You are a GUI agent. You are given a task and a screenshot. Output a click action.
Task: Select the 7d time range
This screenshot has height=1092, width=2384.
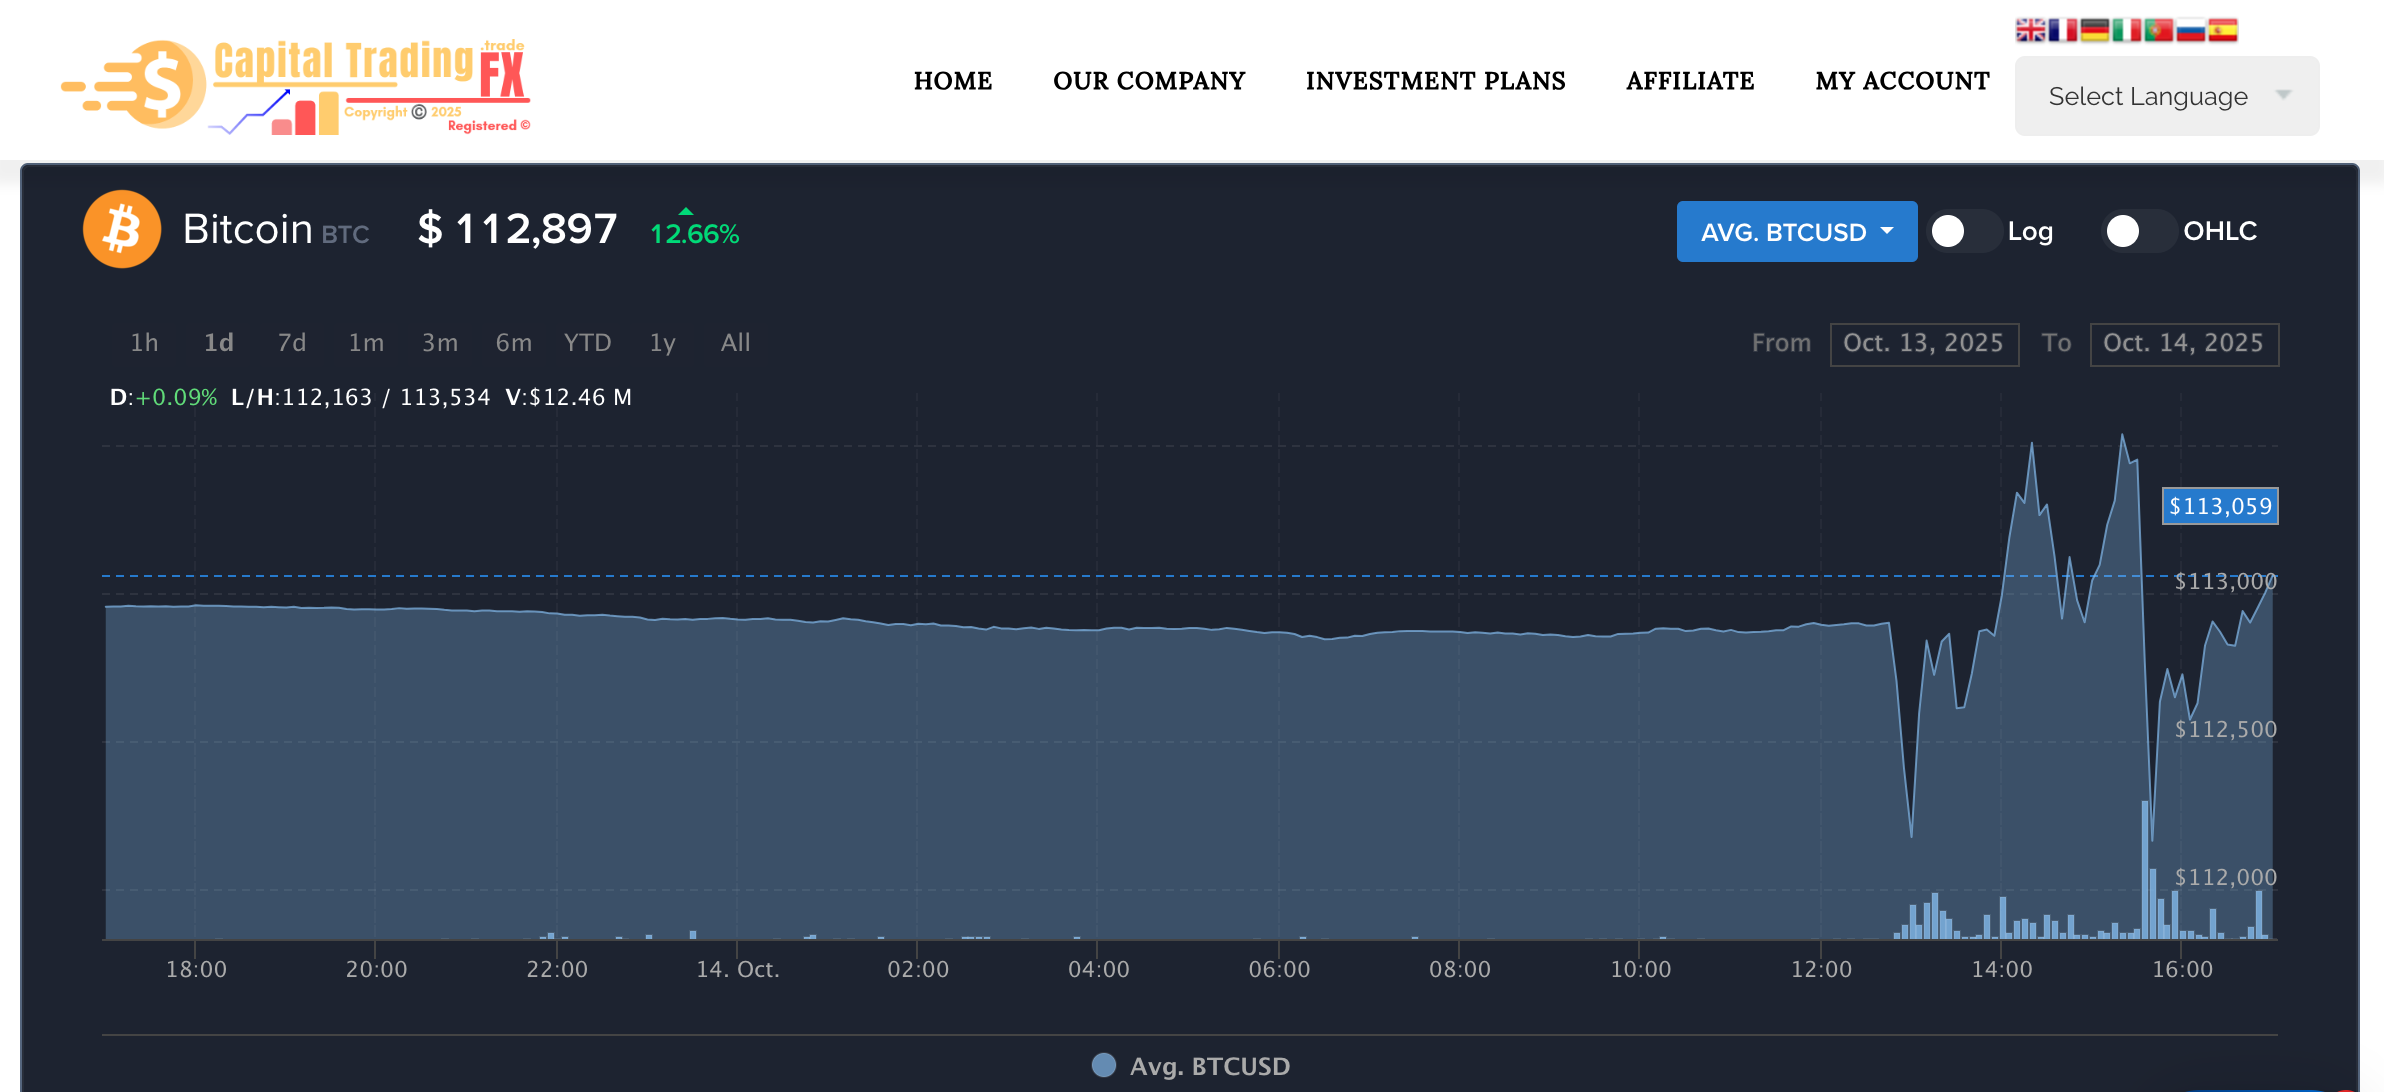pyautogui.click(x=291, y=343)
